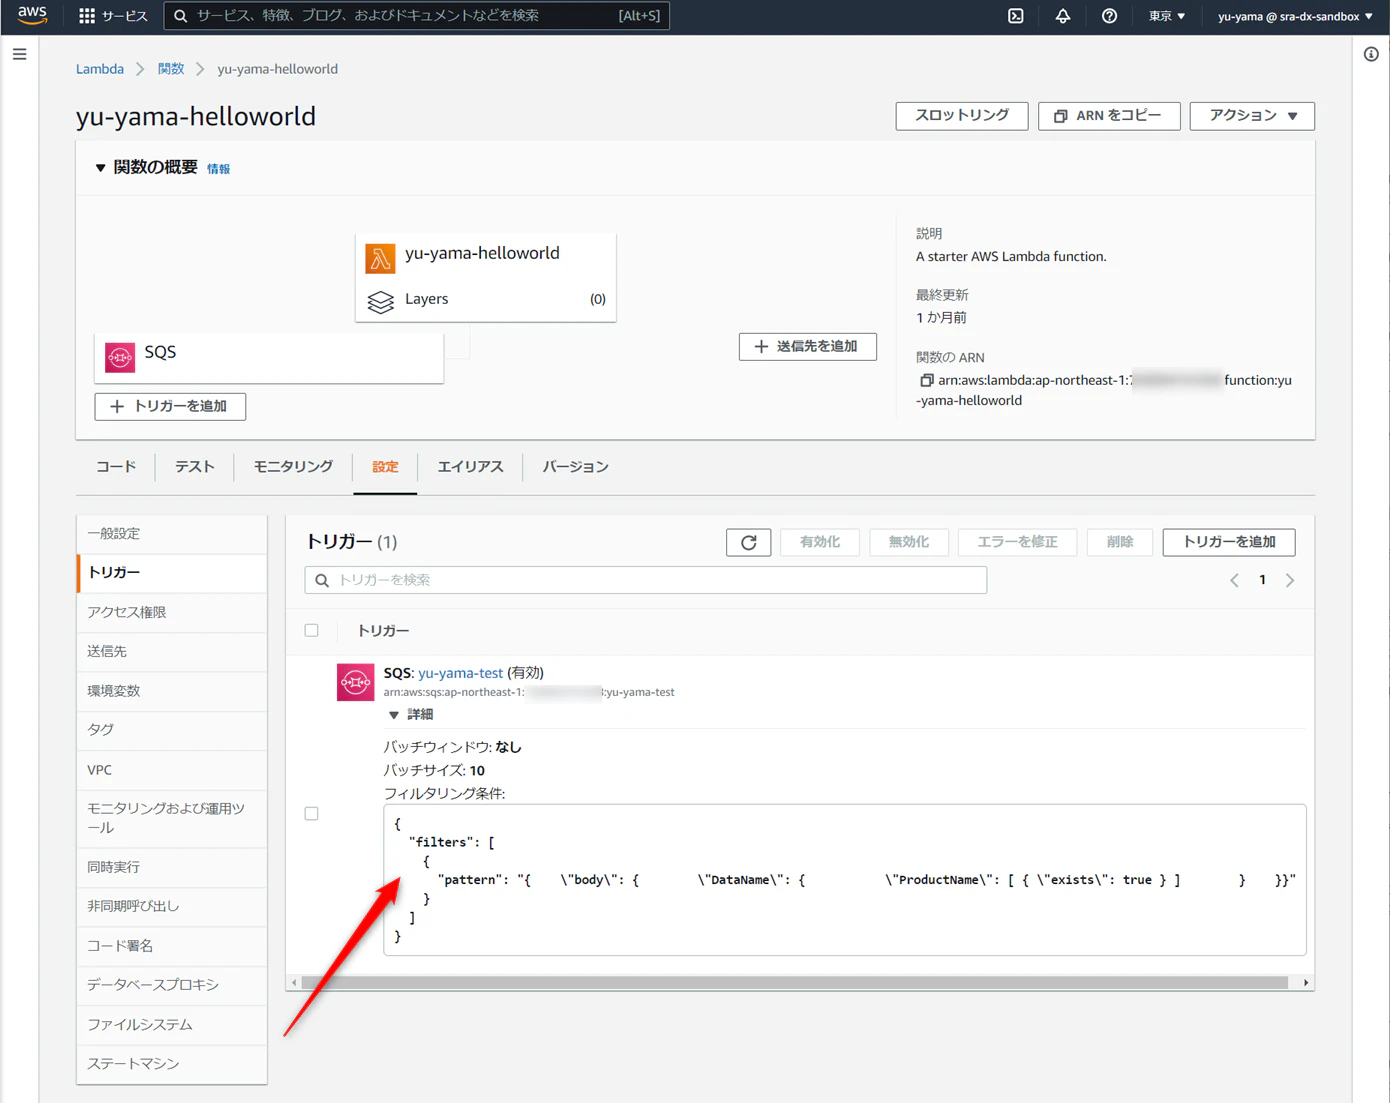The image size is (1390, 1103).
Task: Collapse the function overview section
Action: click(100, 168)
